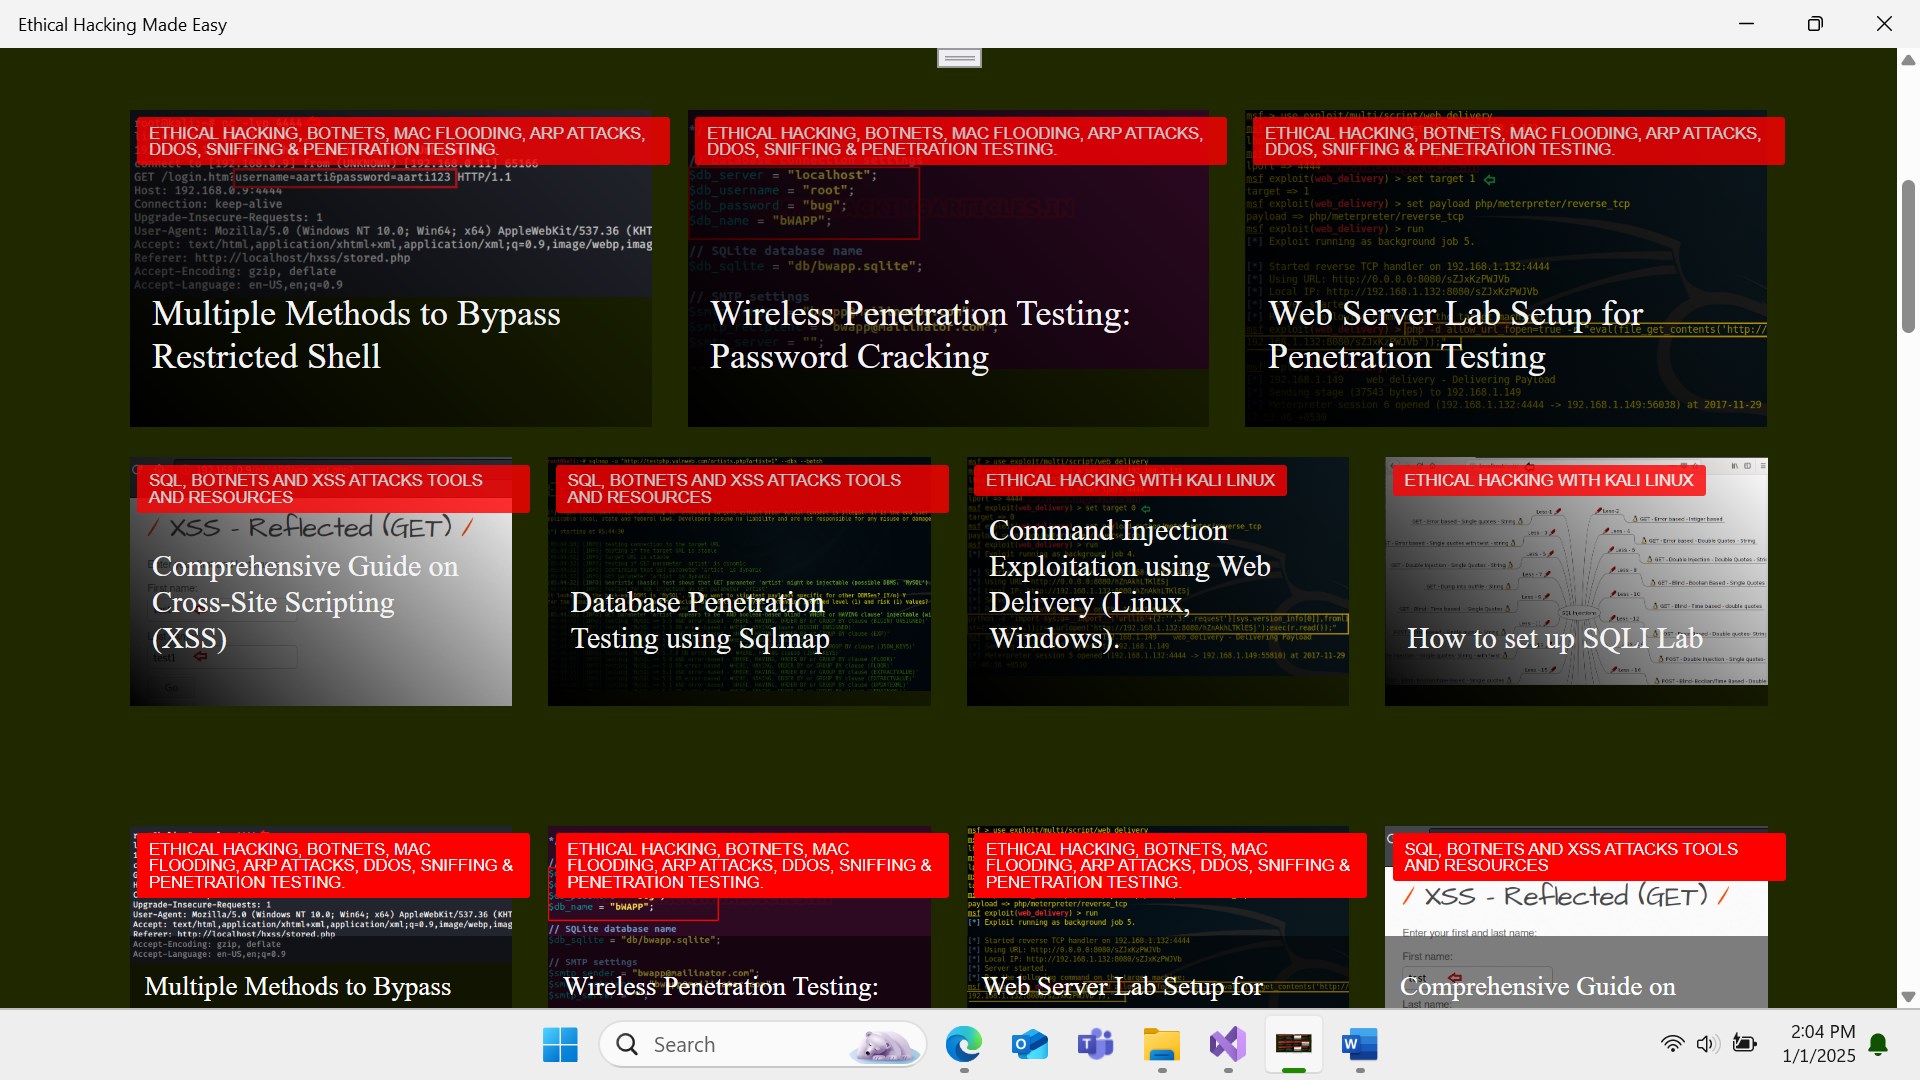
Task: Open the notification bell icon
Action: tap(1878, 1045)
